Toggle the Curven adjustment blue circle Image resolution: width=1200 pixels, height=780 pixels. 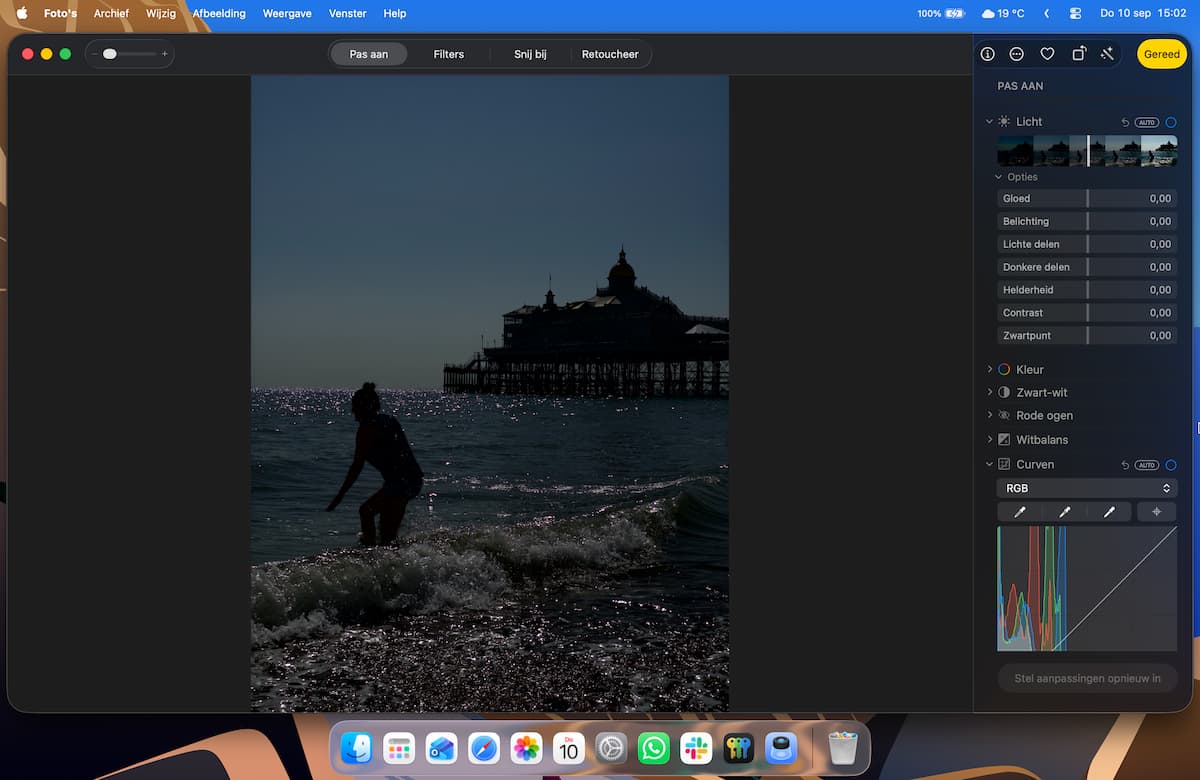1171,465
